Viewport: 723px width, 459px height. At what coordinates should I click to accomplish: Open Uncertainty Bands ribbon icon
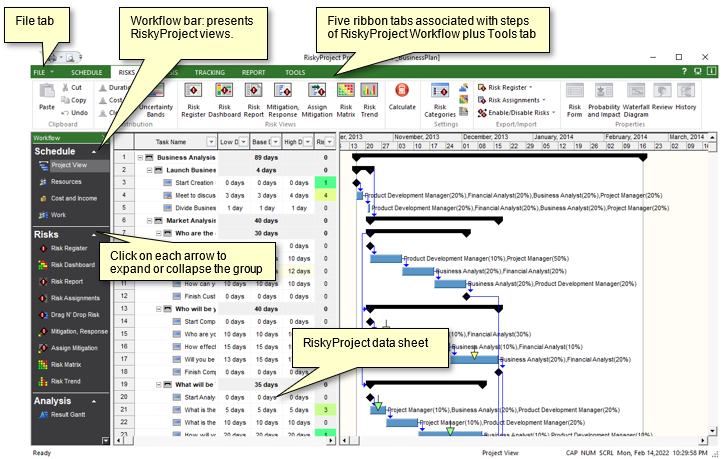[x=156, y=90]
